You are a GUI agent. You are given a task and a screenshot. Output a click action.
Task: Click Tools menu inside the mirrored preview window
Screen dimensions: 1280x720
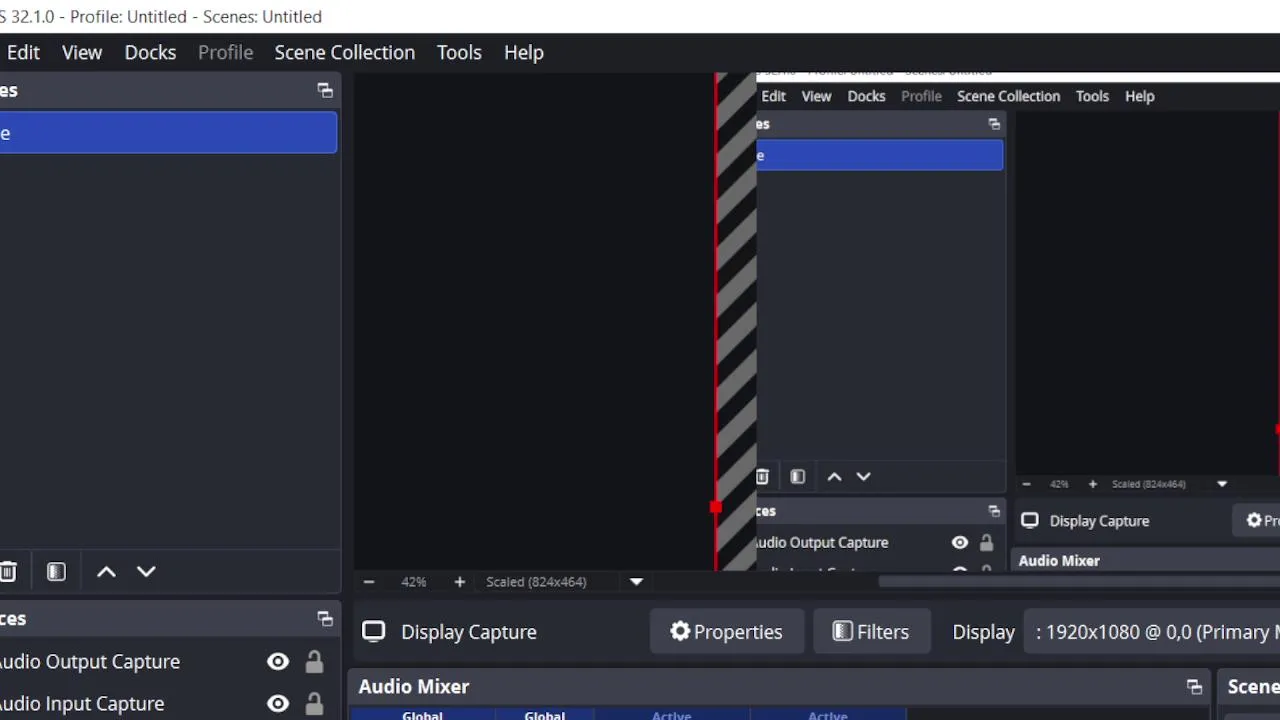1092,96
